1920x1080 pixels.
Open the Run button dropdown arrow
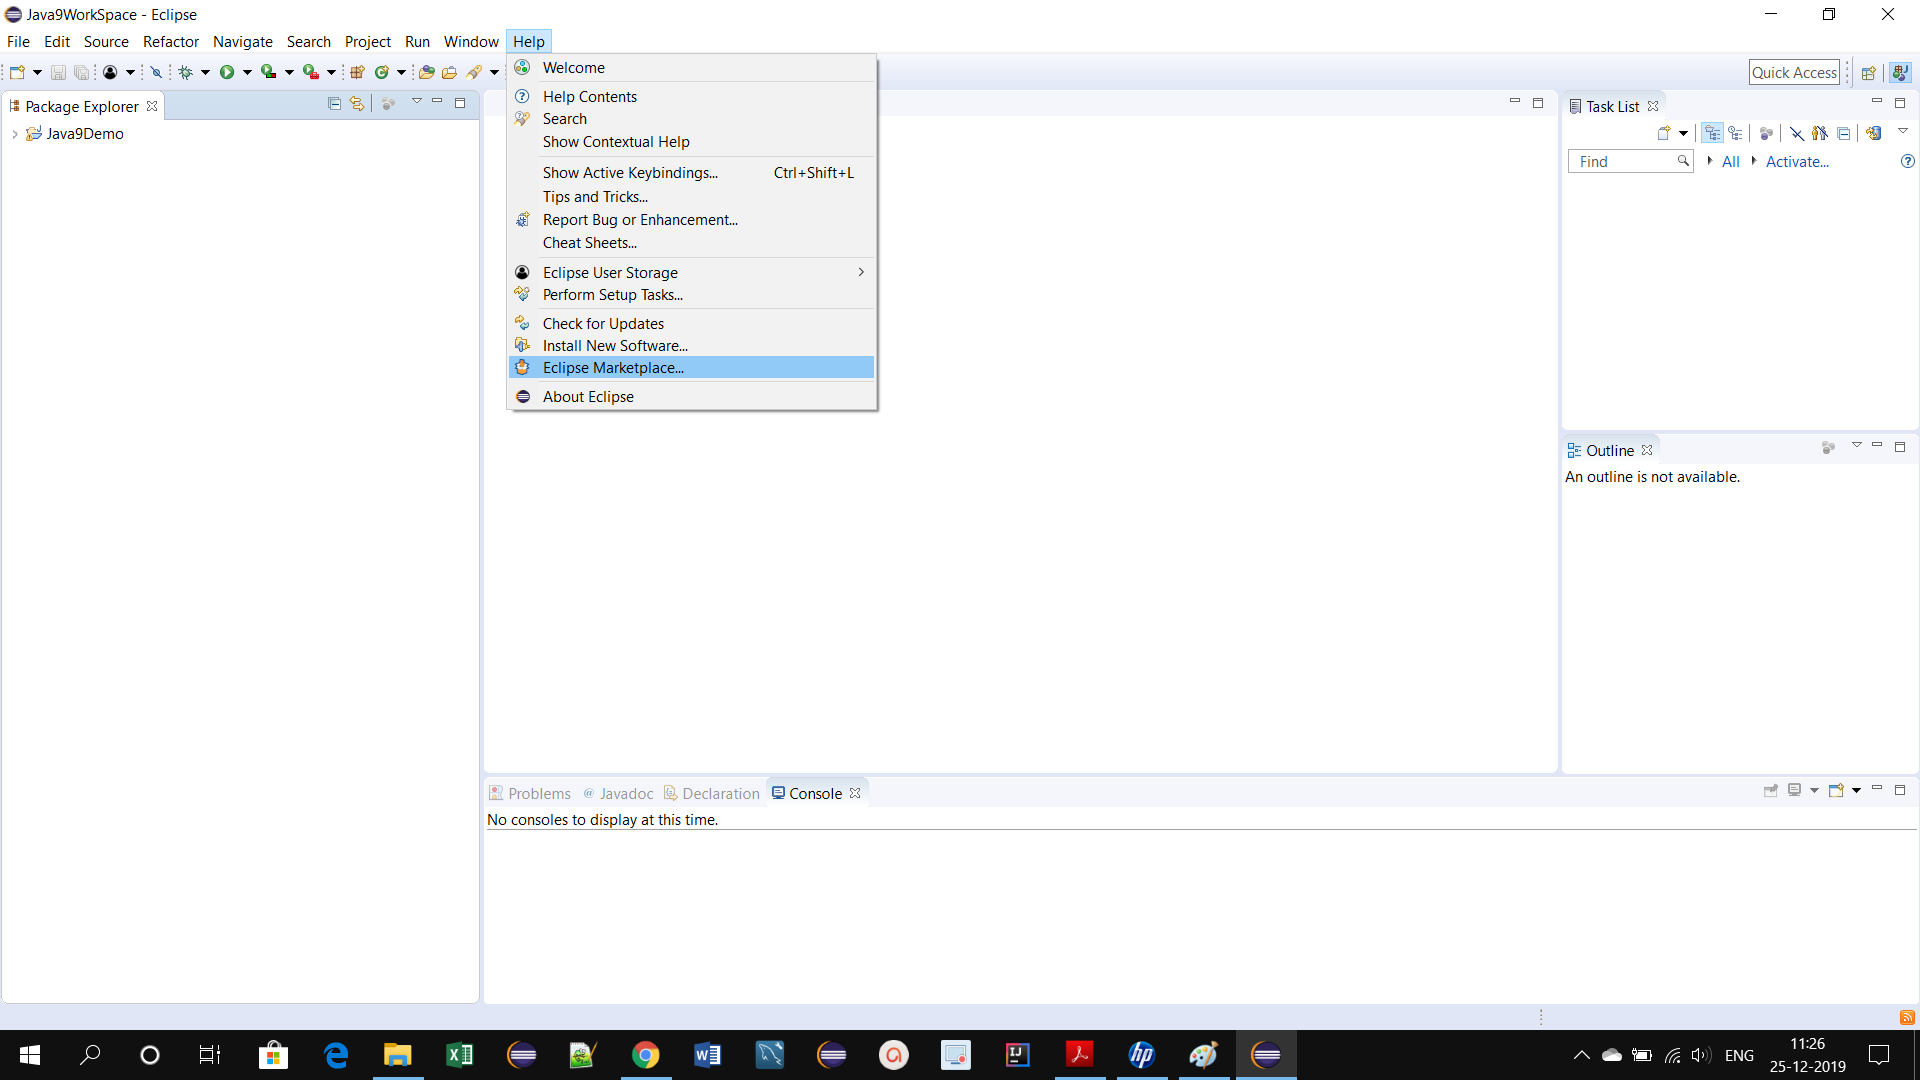click(247, 72)
